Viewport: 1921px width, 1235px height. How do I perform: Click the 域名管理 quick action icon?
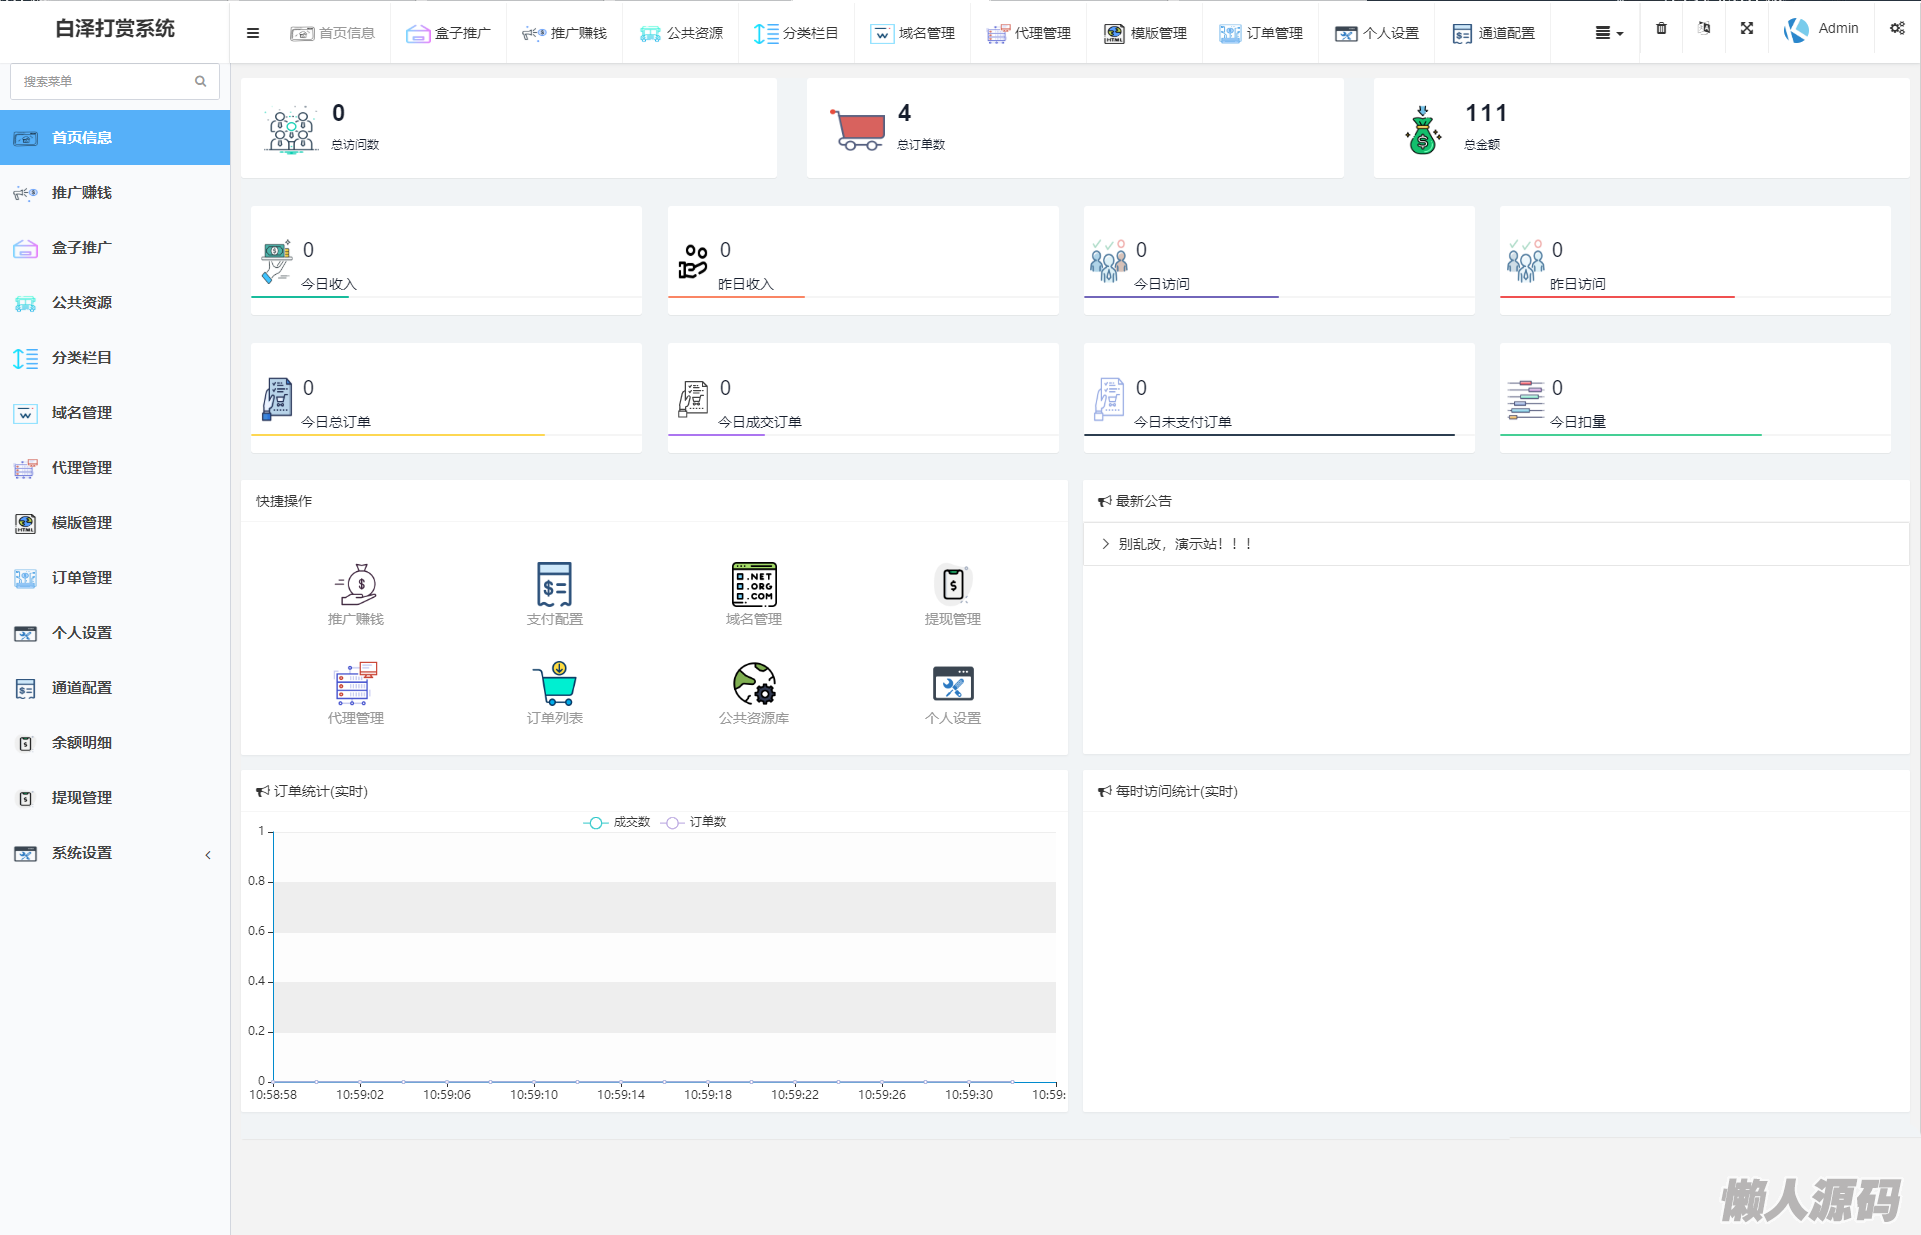[x=753, y=585]
